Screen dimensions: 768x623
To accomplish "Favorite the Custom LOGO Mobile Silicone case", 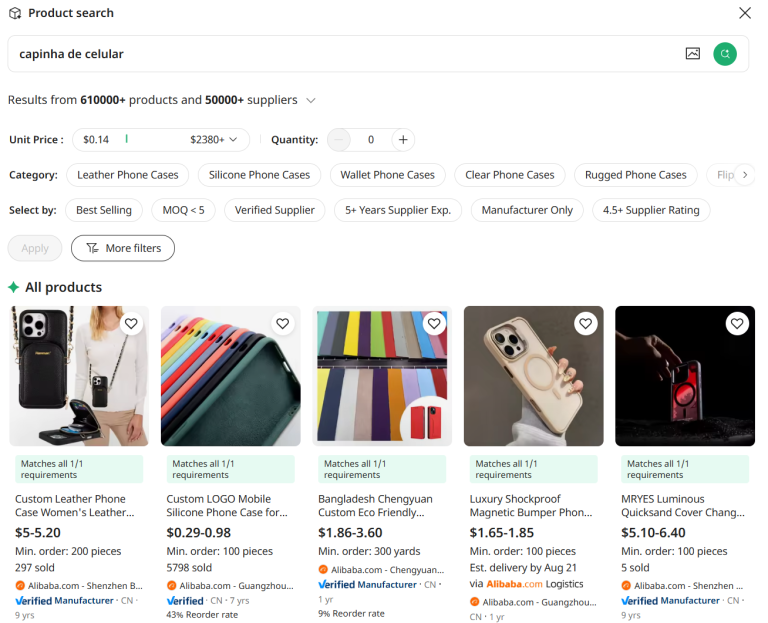I will (x=283, y=324).
